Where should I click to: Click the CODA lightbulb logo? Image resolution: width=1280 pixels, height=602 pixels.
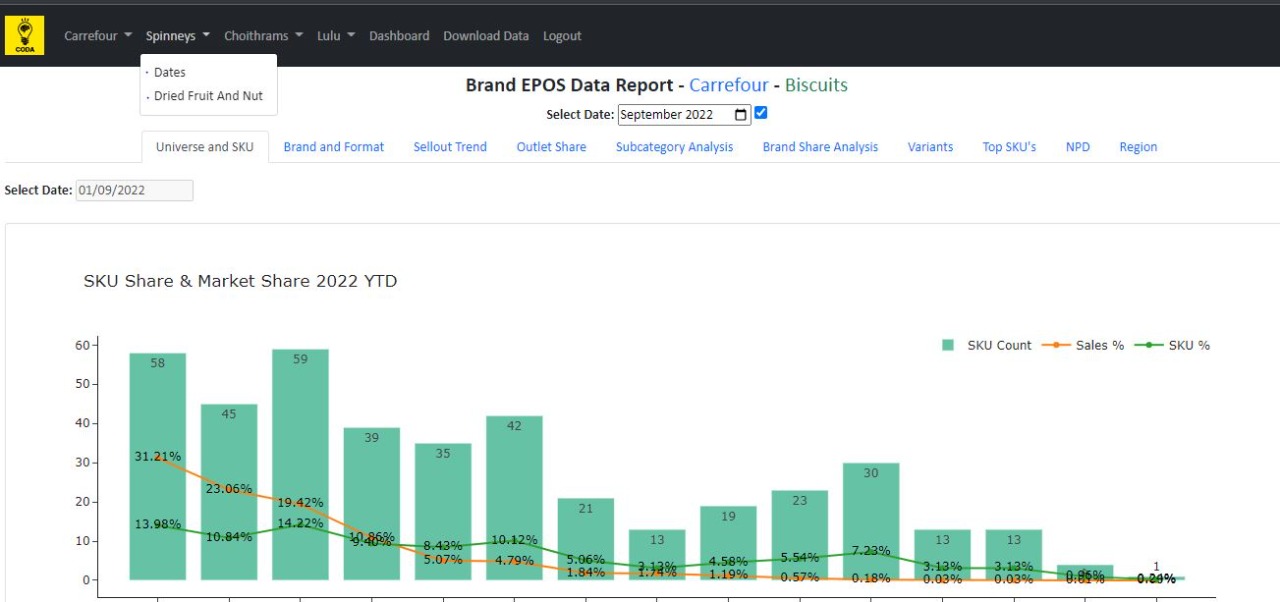click(24, 35)
